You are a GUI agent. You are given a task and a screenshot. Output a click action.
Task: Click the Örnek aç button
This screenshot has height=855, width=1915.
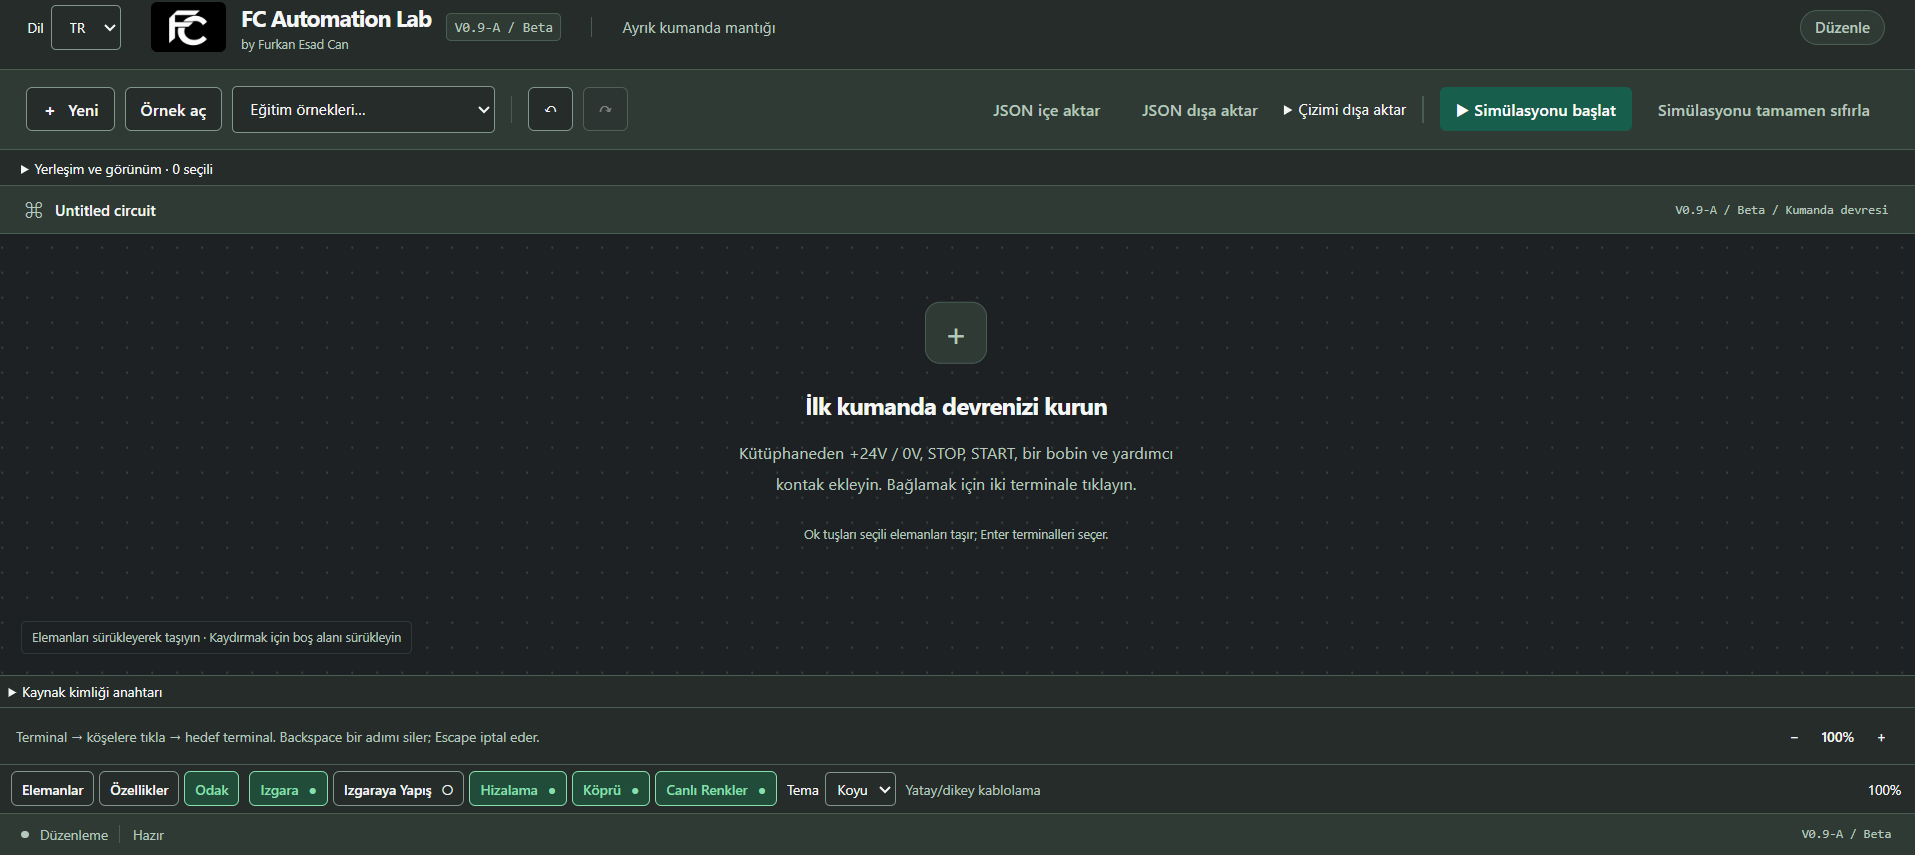pyautogui.click(x=173, y=109)
